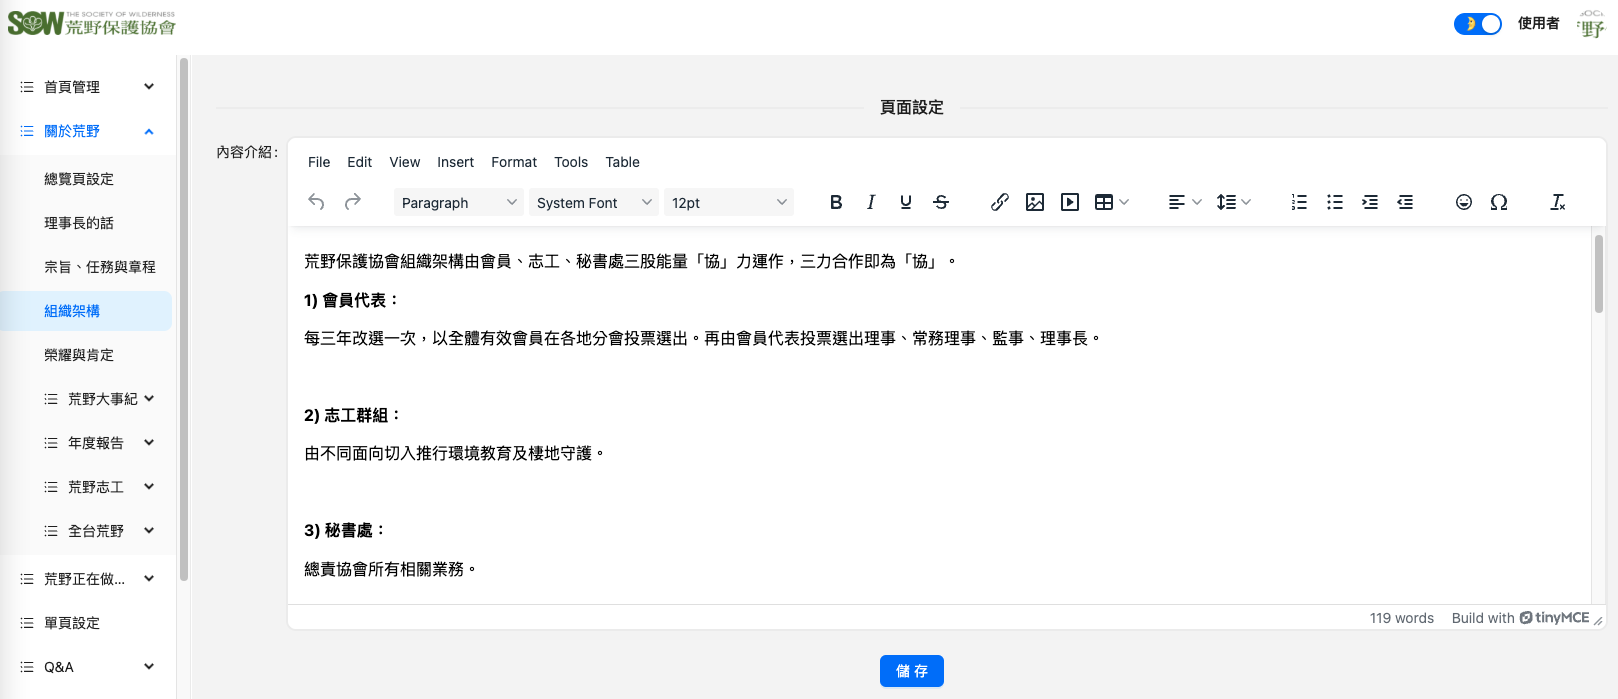
Task: Open the System Font dropdown
Action: tap(593, 203)
